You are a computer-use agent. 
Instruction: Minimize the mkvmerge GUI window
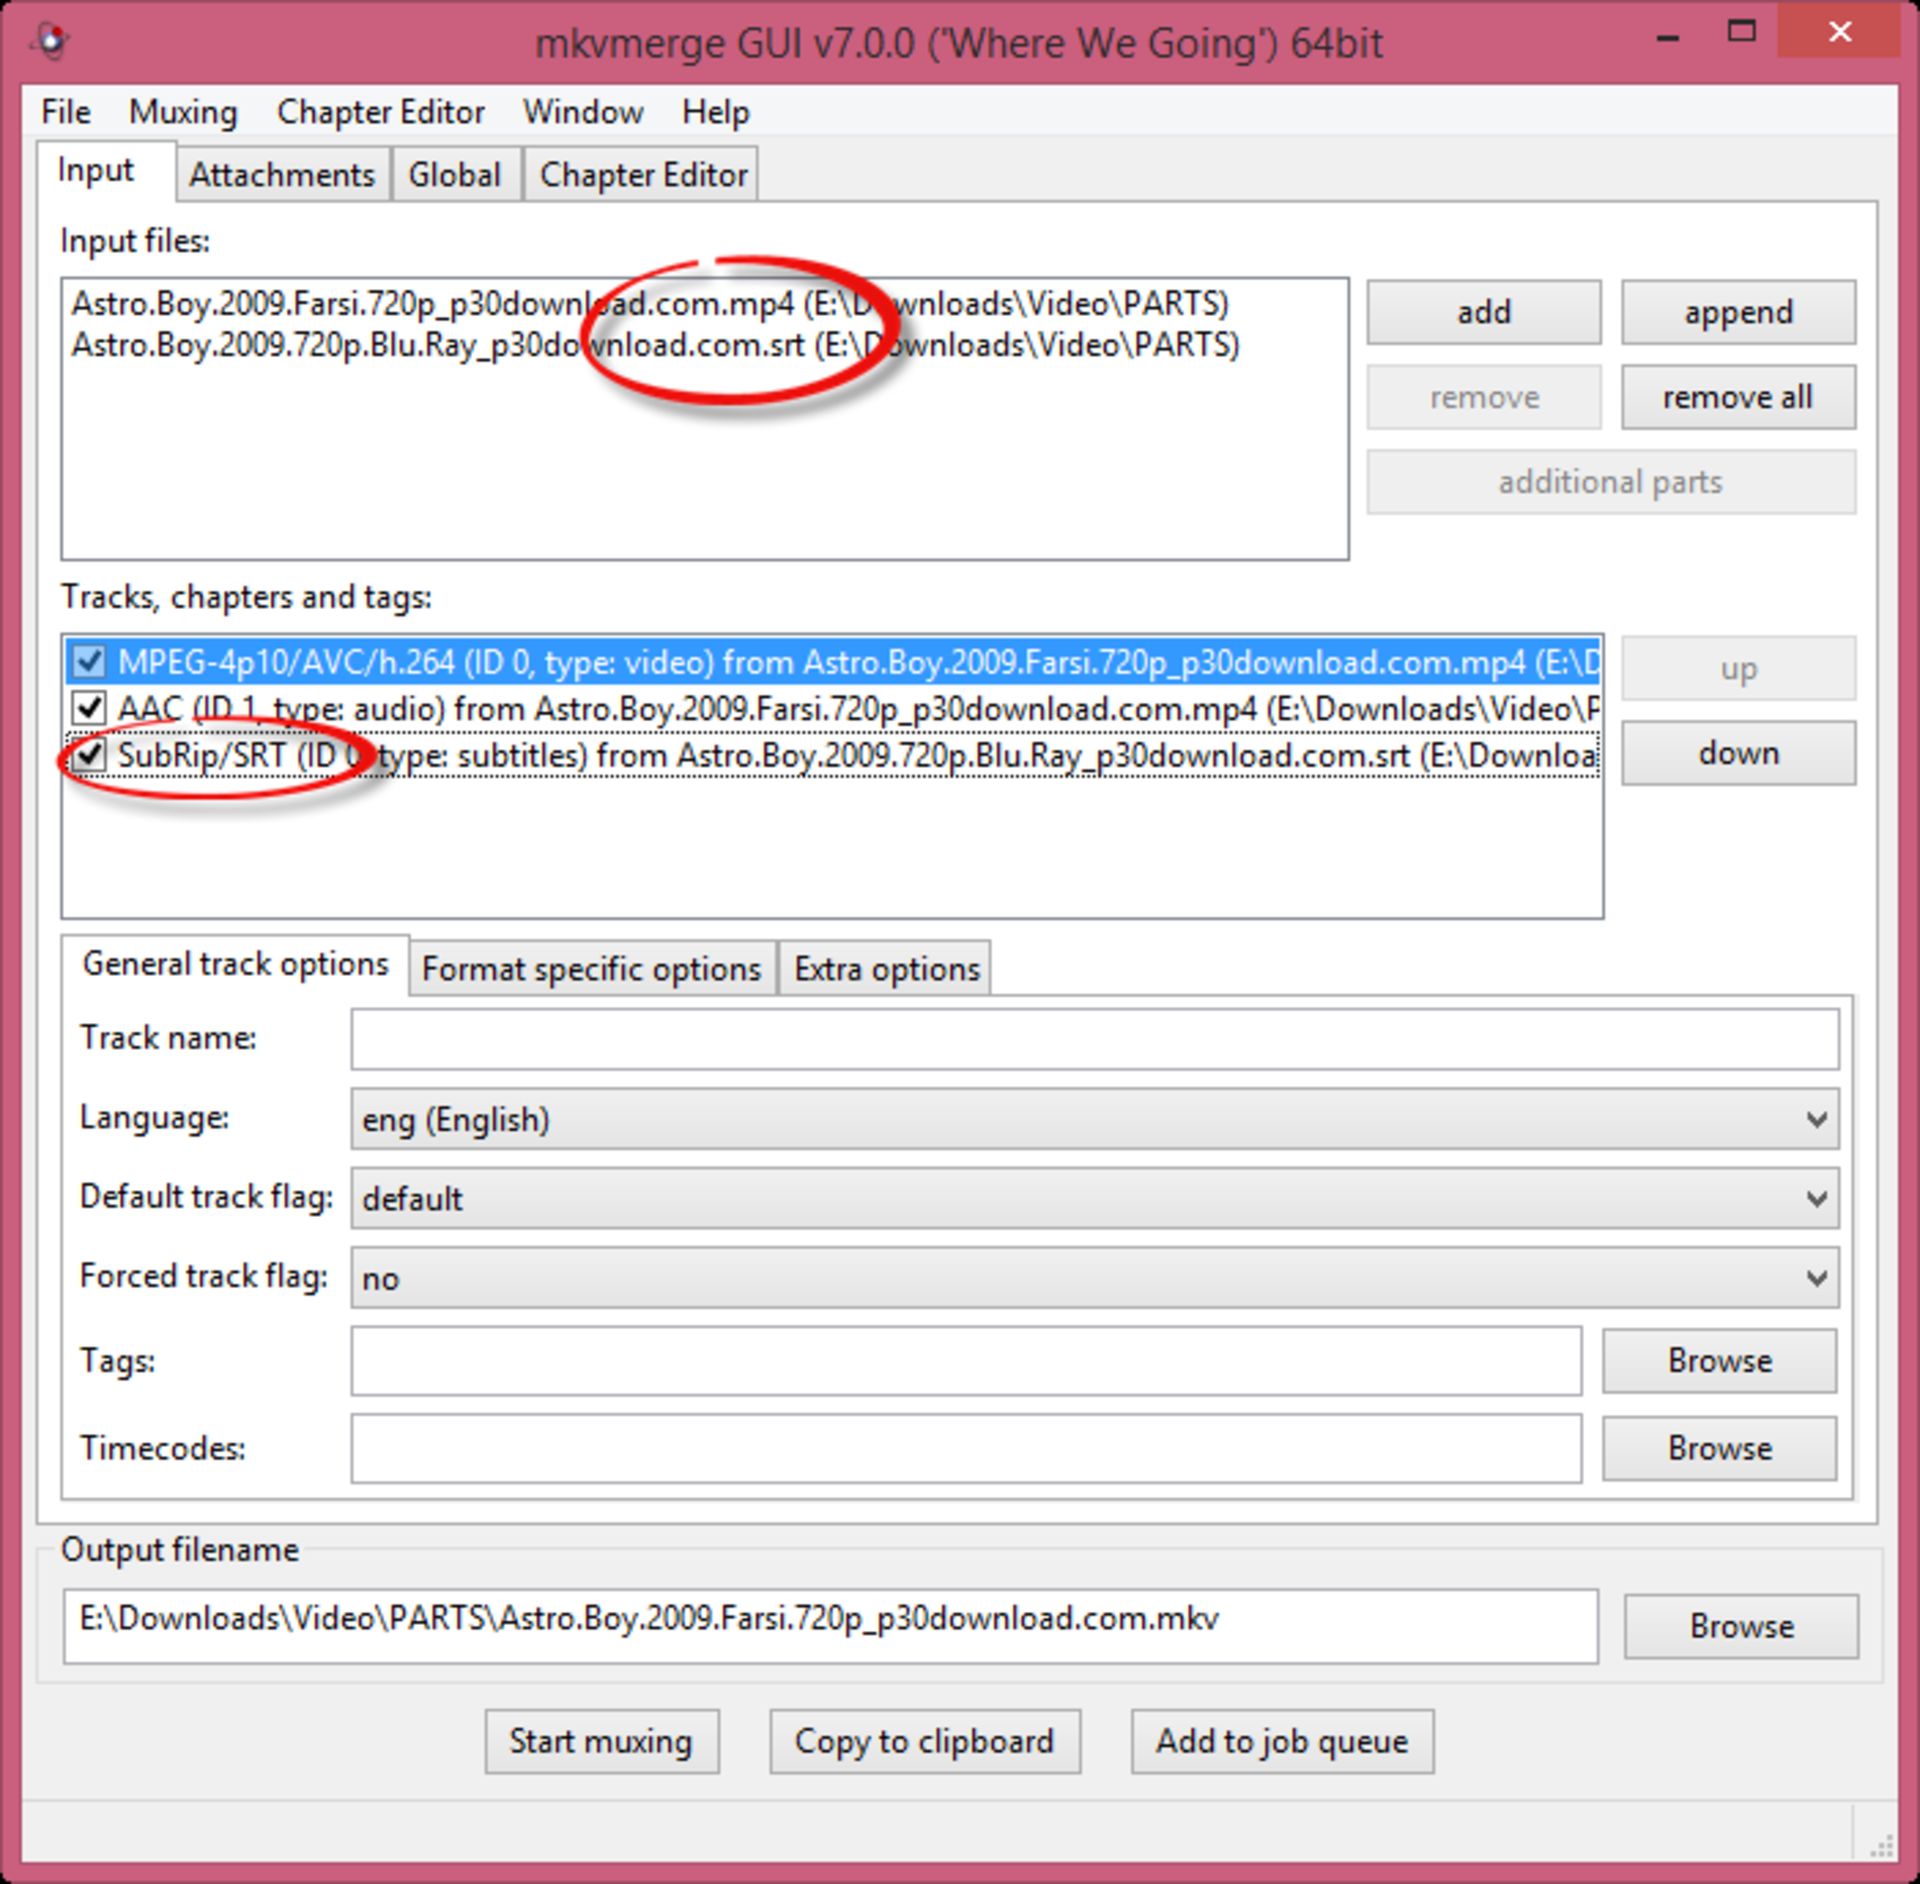(1667, 36)
